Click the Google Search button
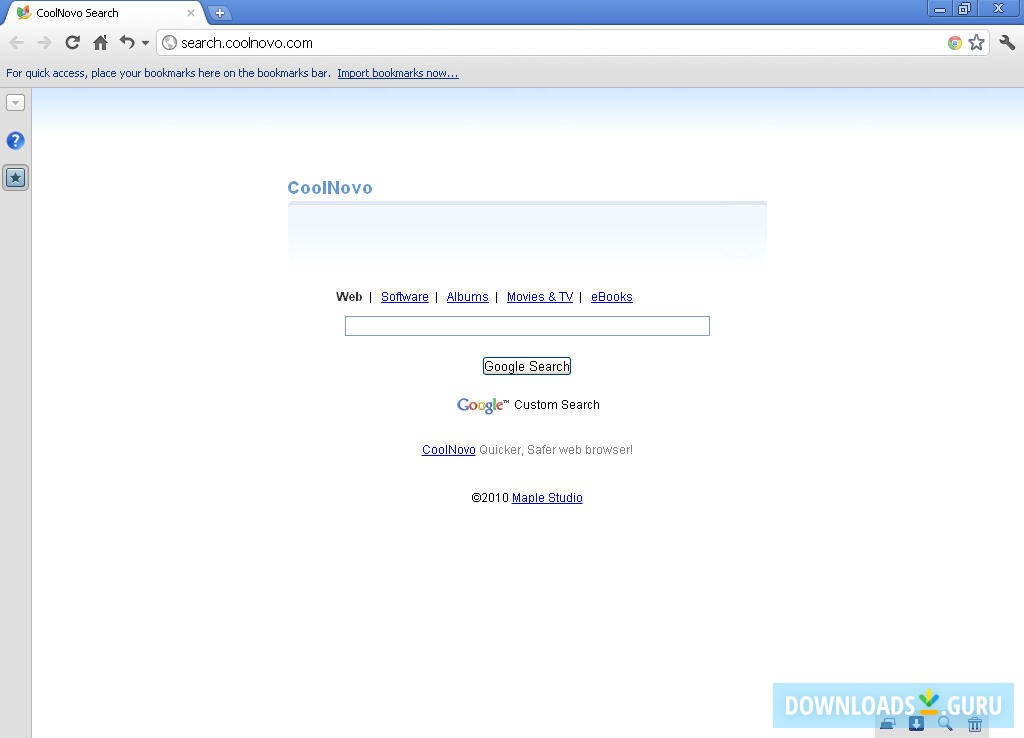 coord(527,366)
